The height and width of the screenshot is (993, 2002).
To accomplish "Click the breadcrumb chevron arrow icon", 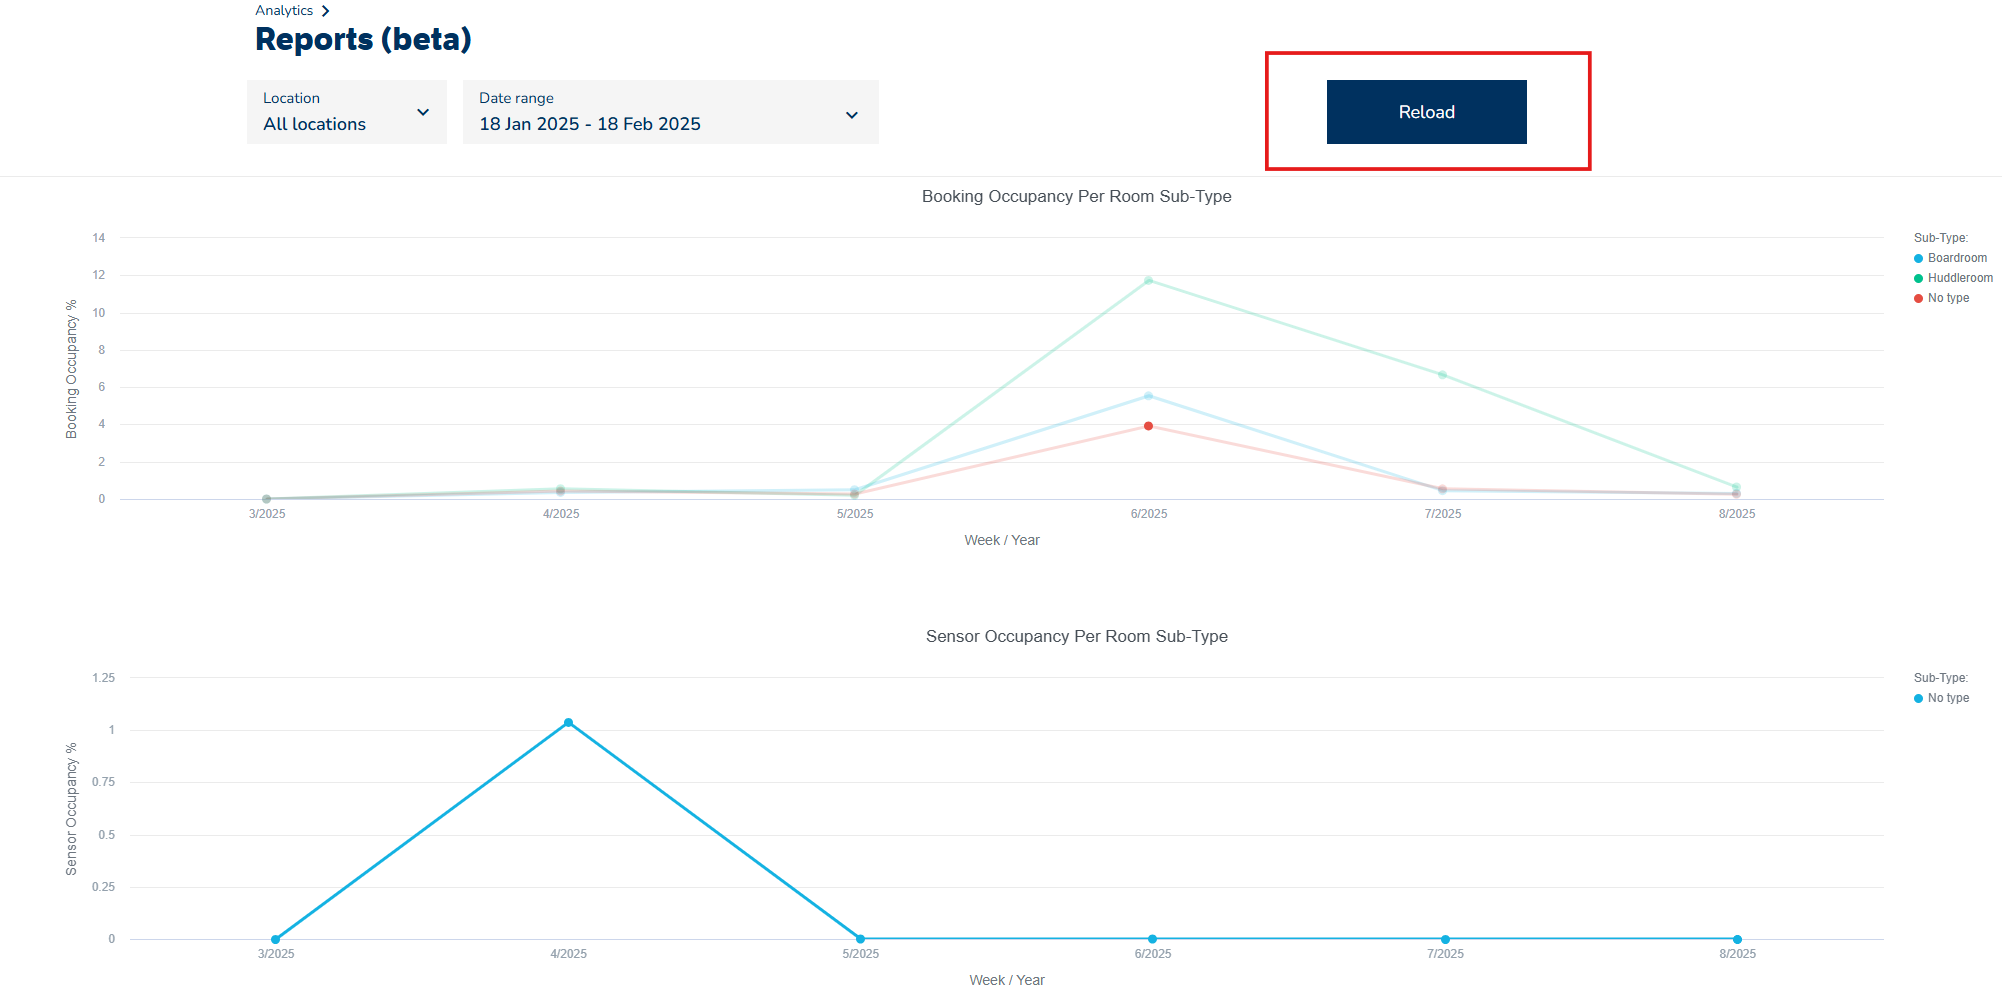I will (325, 11).
